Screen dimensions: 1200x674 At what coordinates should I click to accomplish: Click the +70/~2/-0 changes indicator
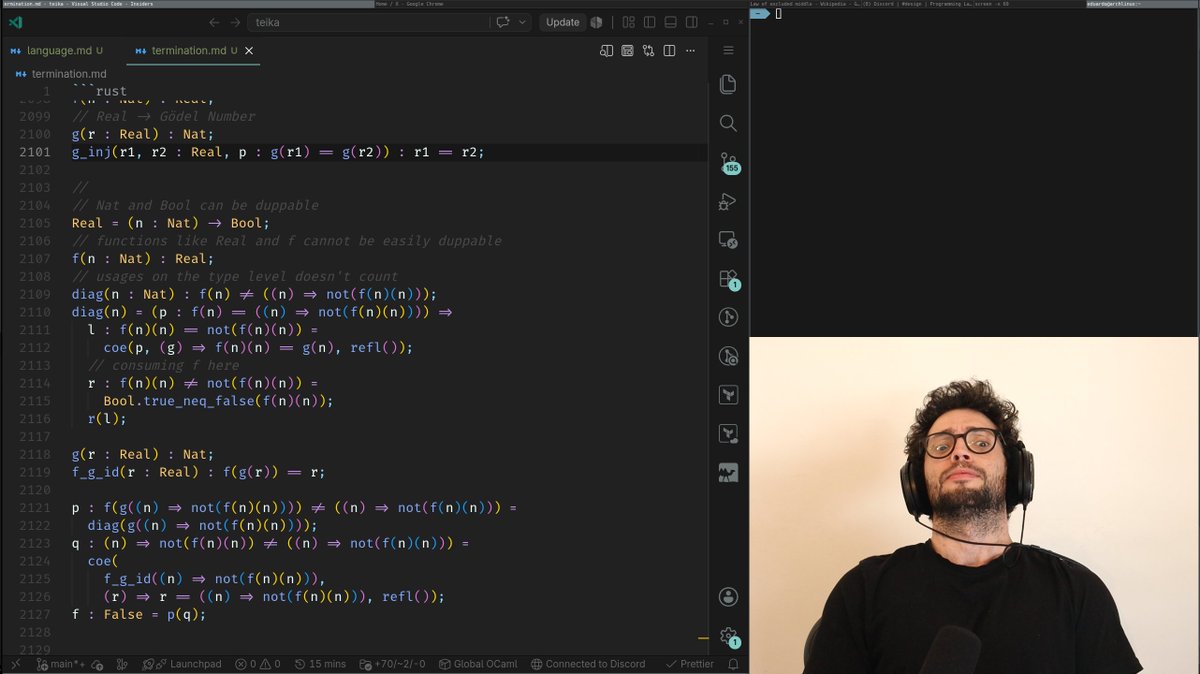click(x=391, y=664)
